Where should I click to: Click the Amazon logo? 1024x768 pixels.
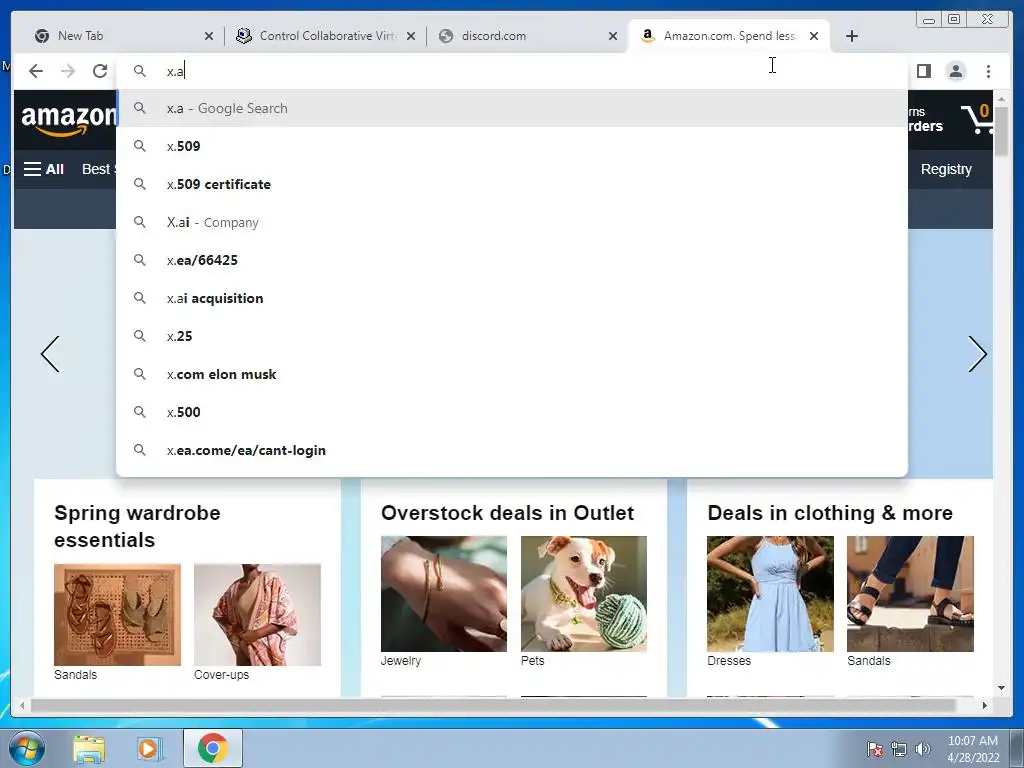click(x=68, y=120)
